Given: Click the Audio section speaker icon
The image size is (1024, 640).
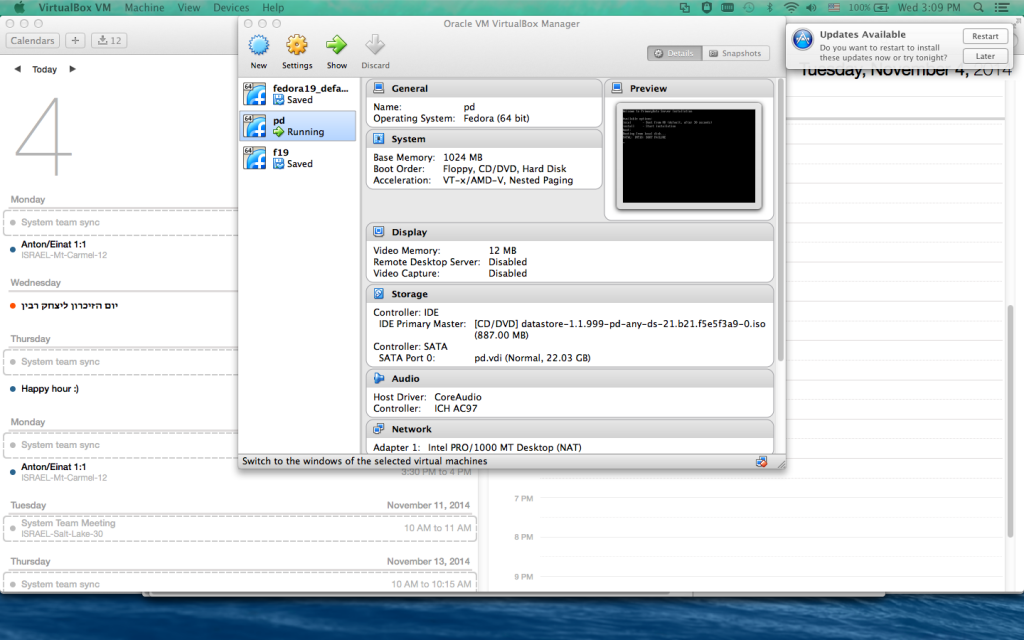Looking at the screenshot, I should tap(379, 379).
